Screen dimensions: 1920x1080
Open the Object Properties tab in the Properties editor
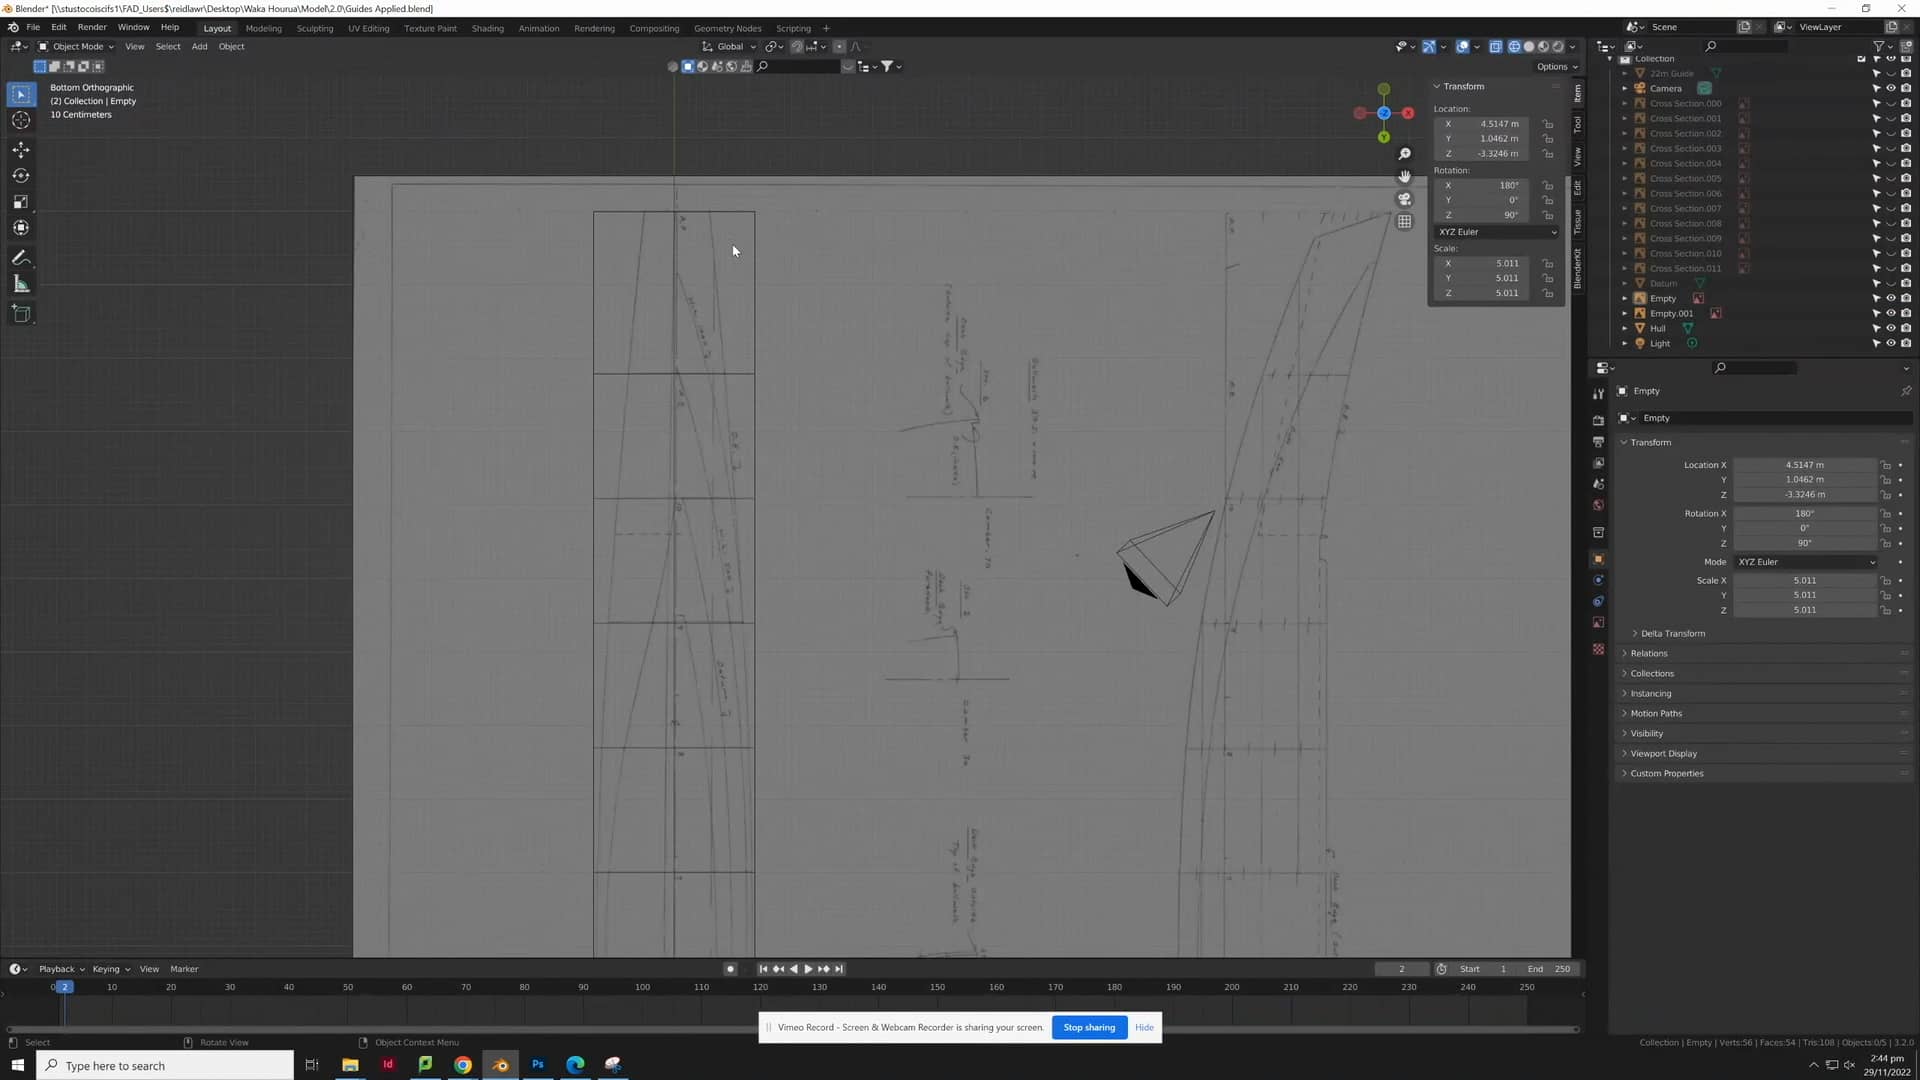tap(1597, 558)
